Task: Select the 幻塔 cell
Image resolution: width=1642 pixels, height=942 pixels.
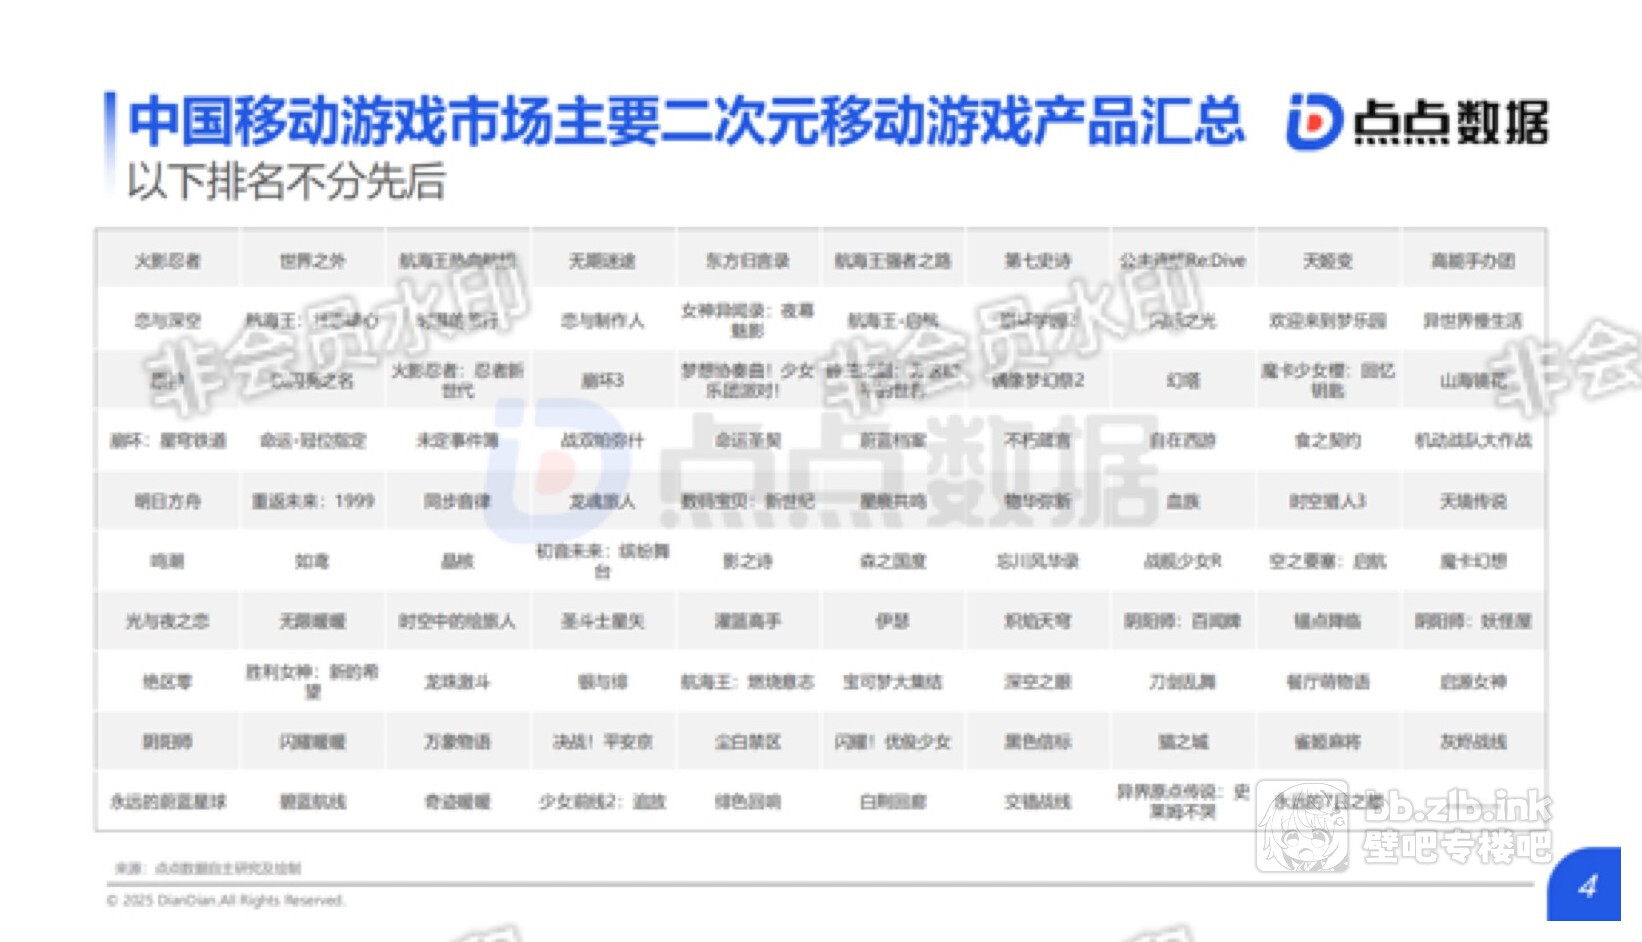Action: (x=1183, y=381)
